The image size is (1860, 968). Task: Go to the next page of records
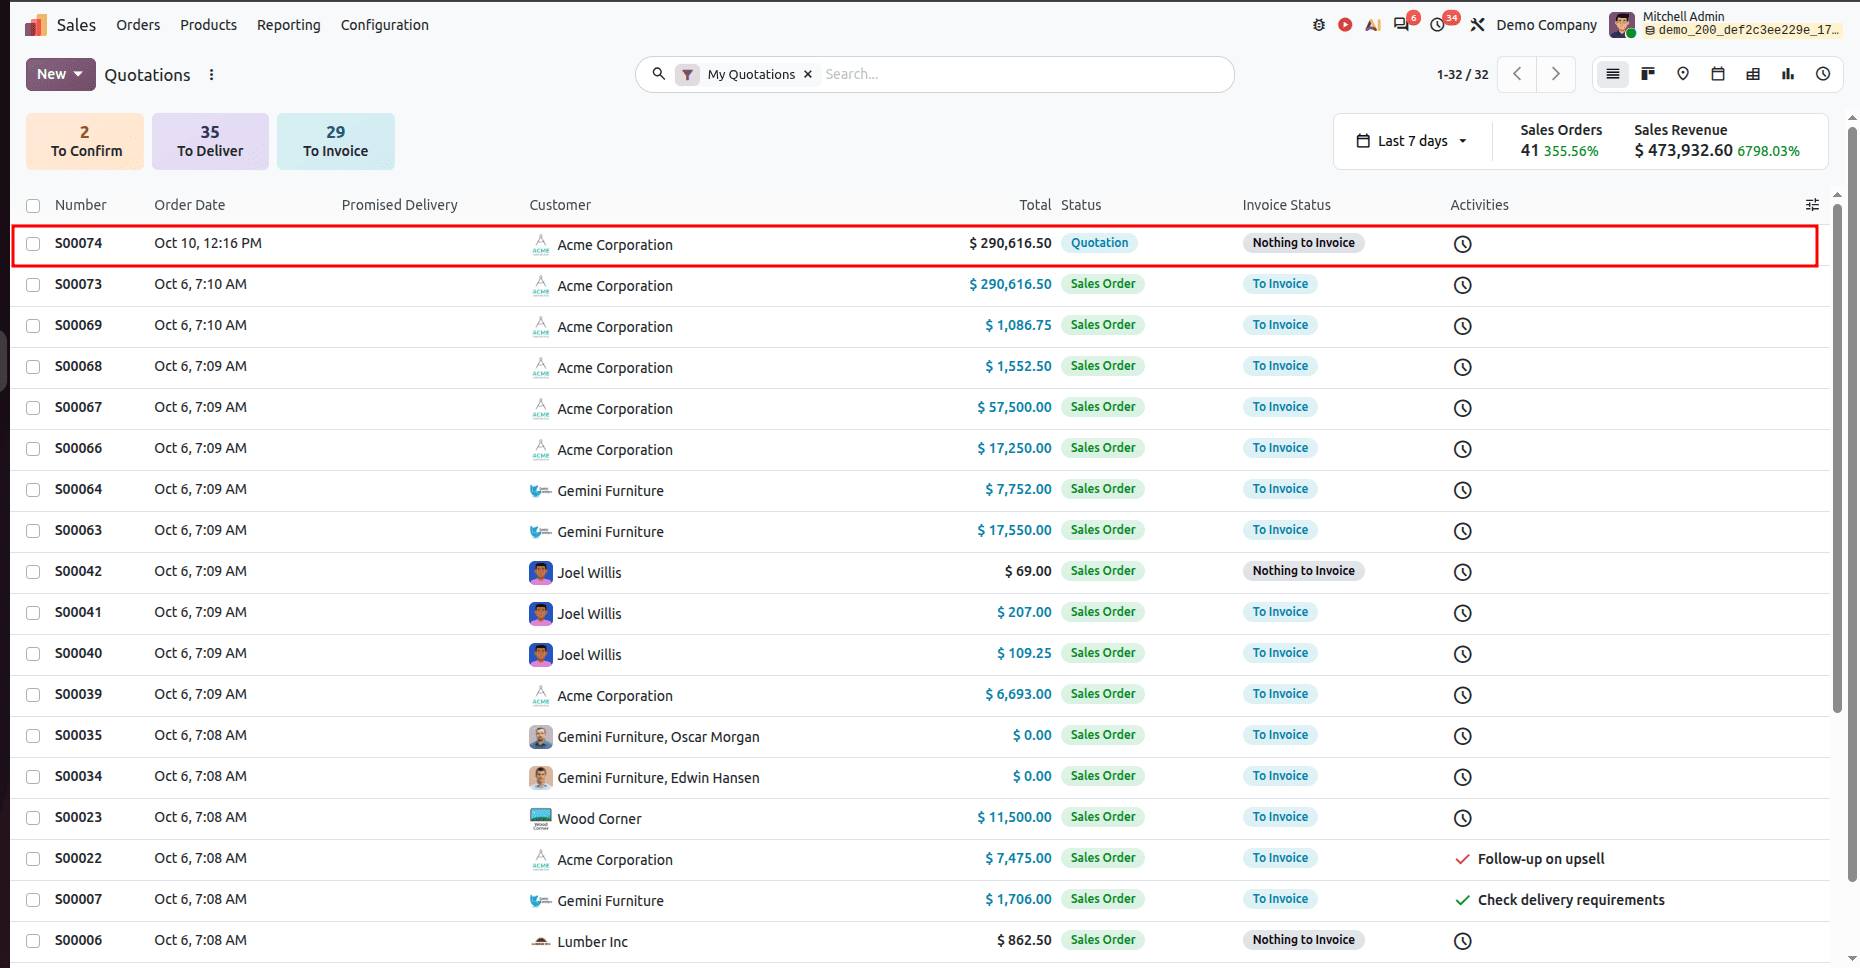(1555, 74)
